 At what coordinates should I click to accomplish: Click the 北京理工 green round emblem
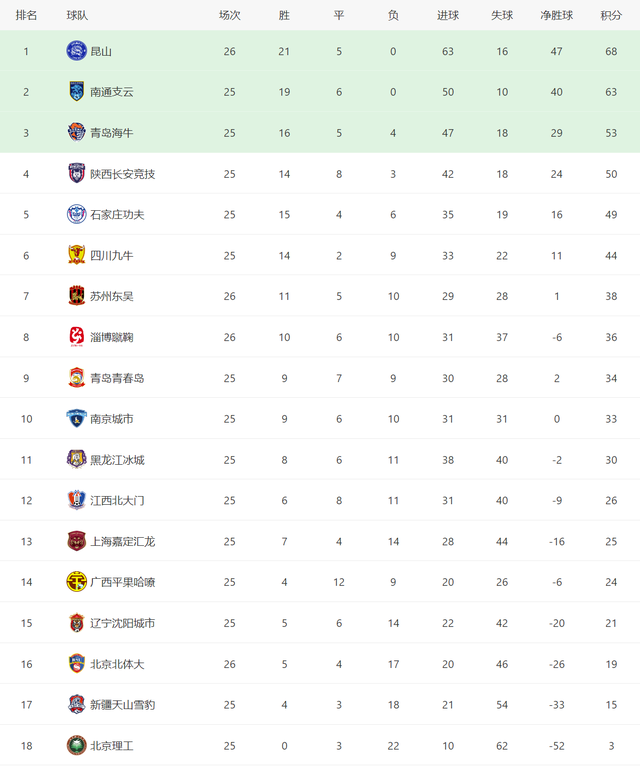pyautogui.click(x=76, y=745)
